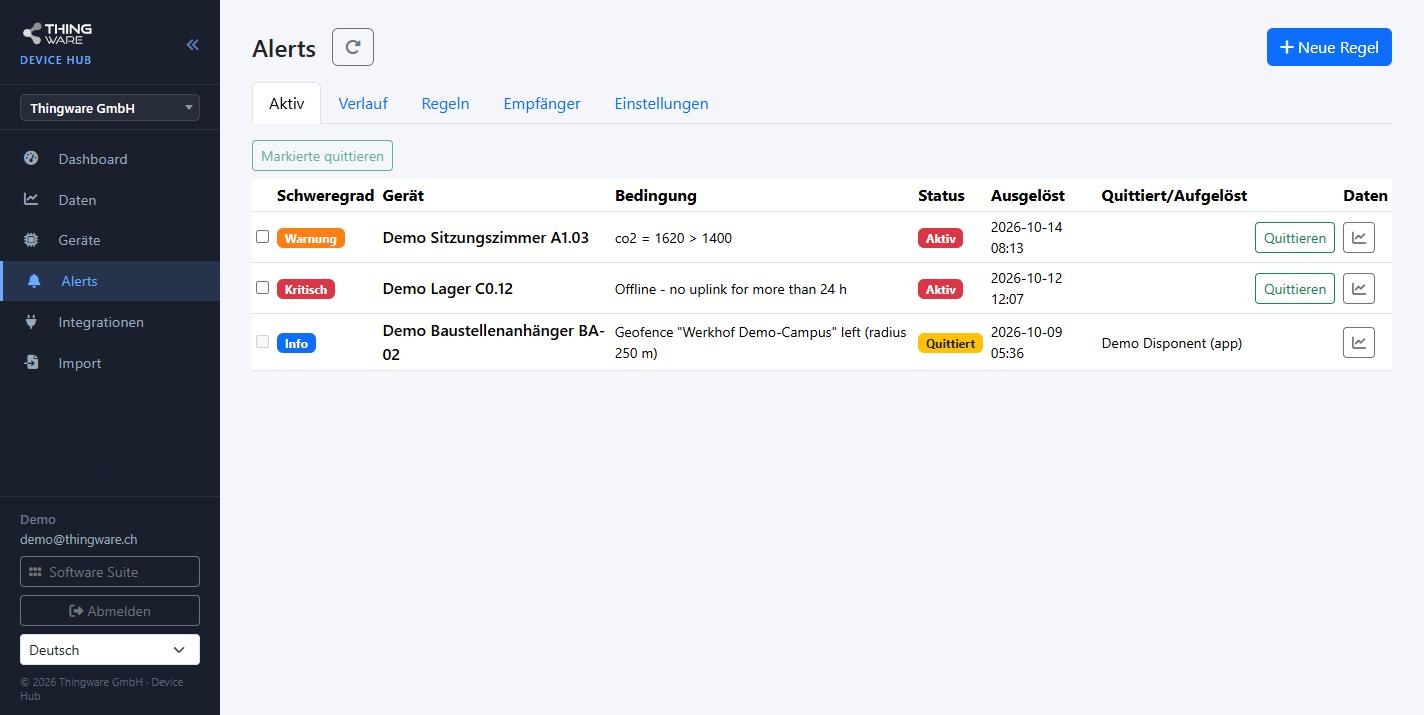Open Daten in the sidebar
Image resolution: width=1424 pixels, height=715 pixels.
pos(110,200)
